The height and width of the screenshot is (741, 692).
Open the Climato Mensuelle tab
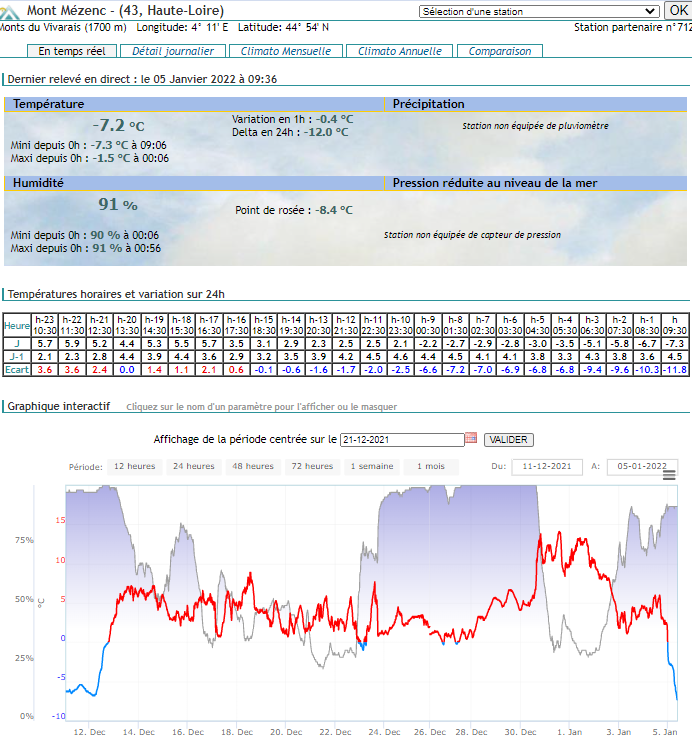285,51
